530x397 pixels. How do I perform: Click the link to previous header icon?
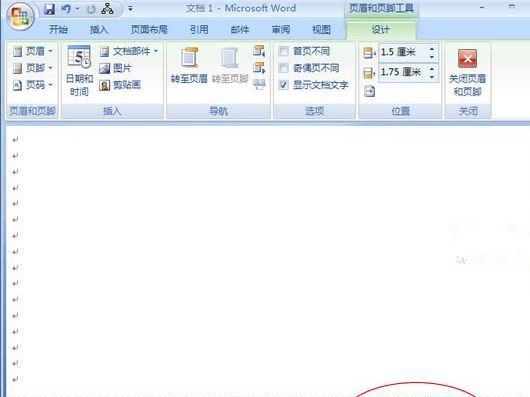(259, 84)
